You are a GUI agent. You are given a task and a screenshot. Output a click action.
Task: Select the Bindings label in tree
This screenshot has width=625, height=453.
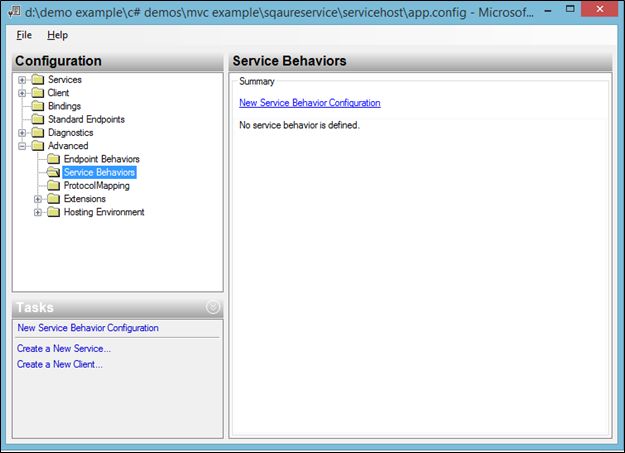(x=64, y=106)
